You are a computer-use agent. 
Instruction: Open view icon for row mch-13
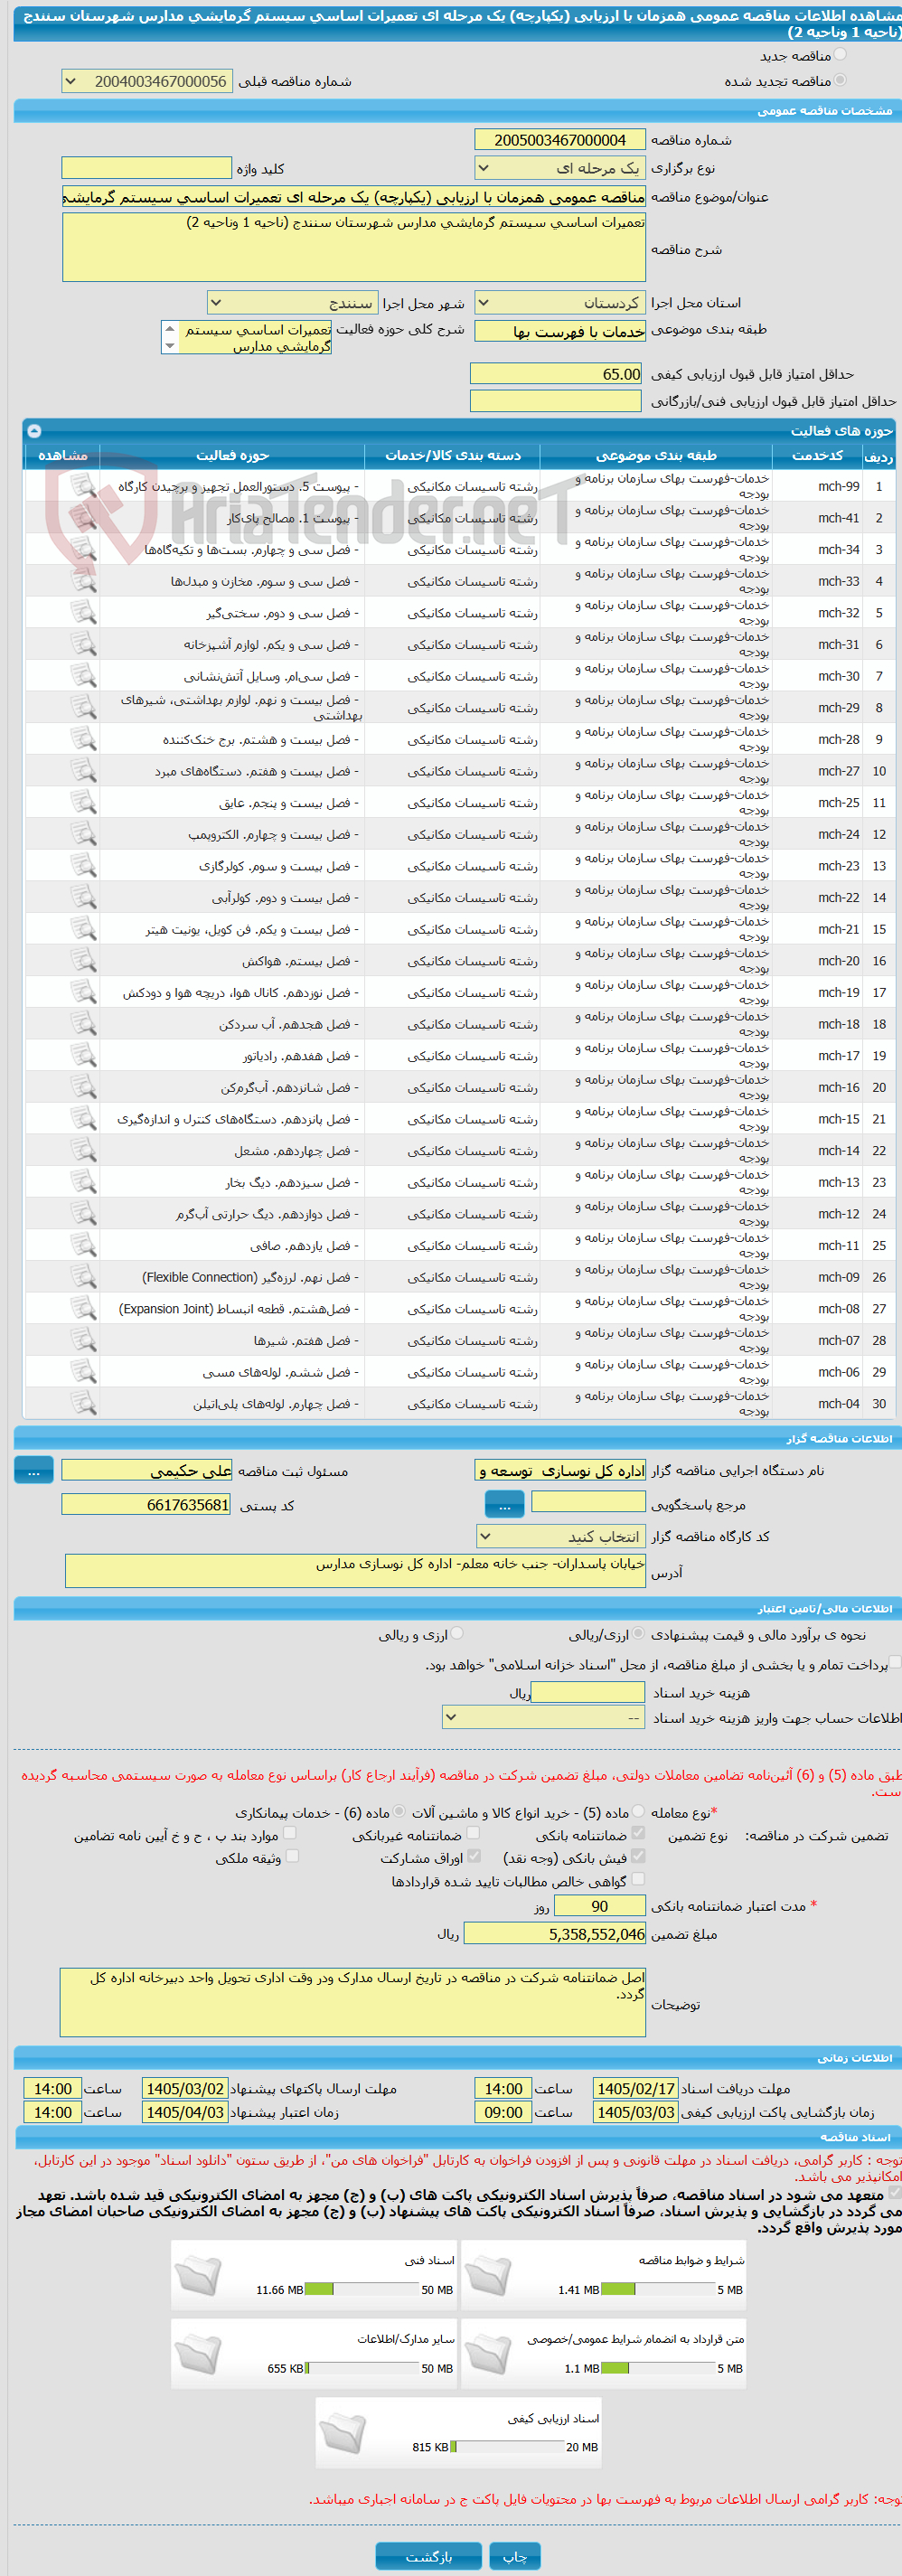click(x=83, y=1183)
